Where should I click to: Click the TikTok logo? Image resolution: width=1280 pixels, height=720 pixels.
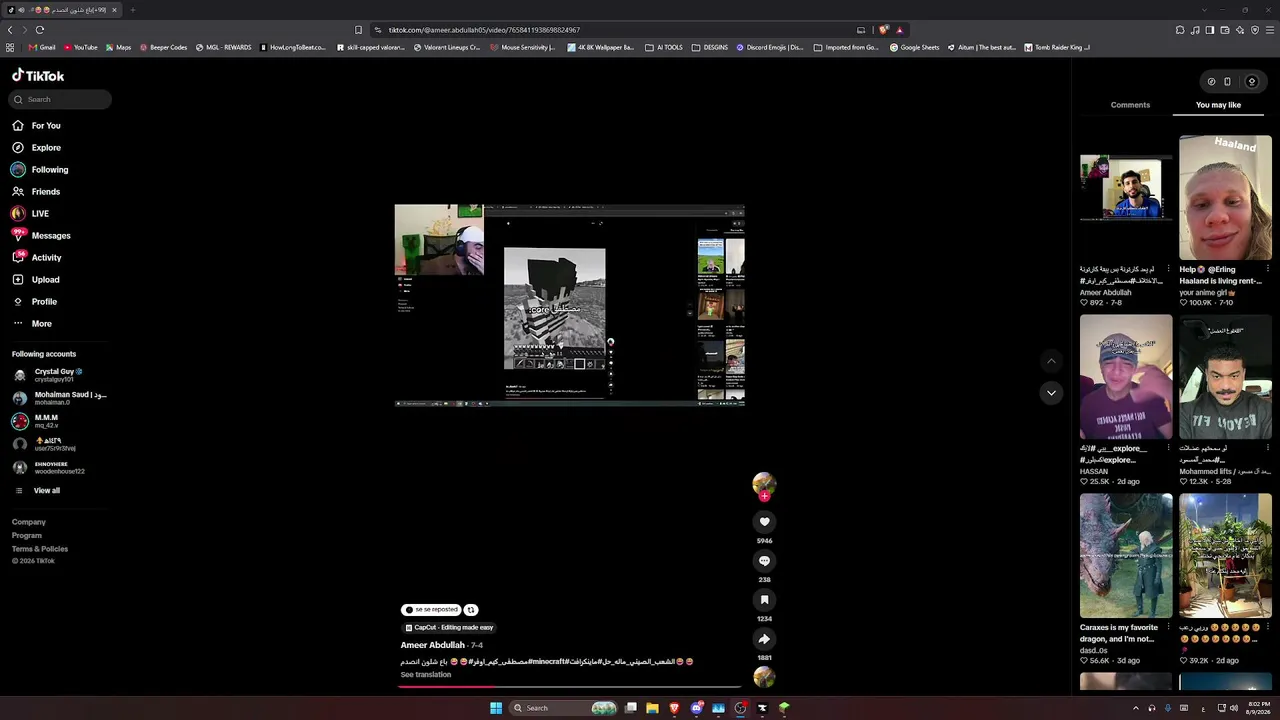(38, 76)
